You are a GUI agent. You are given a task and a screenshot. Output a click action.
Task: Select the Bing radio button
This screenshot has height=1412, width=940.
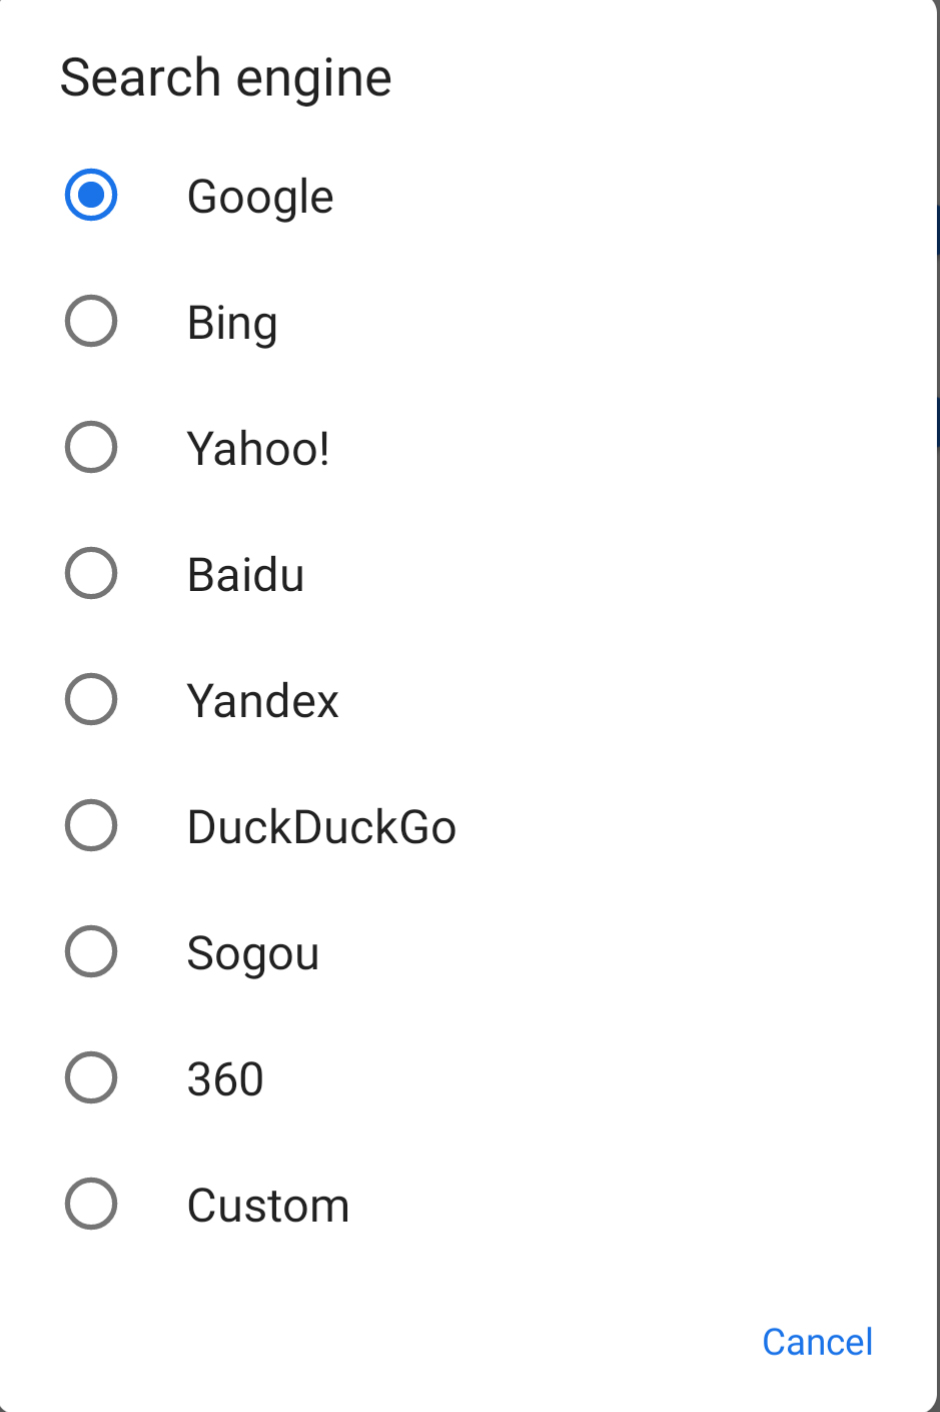tap(91, 322)
